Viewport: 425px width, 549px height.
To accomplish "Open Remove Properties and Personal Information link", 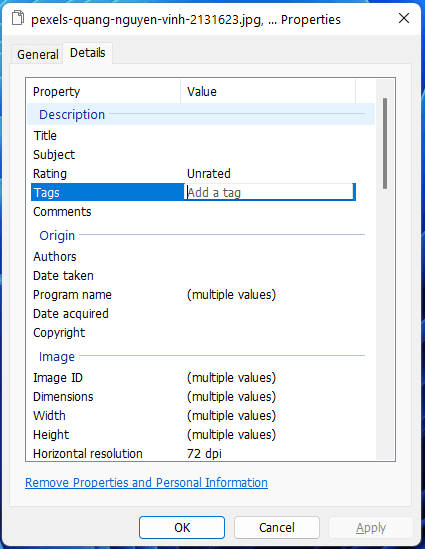I will click(146, 482).
